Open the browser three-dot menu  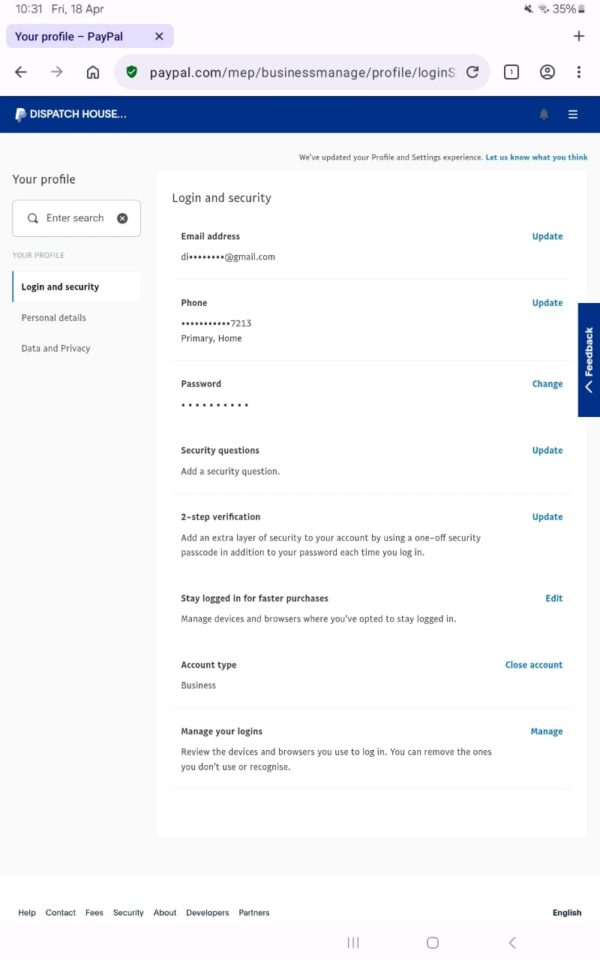[x=579, y=72]
